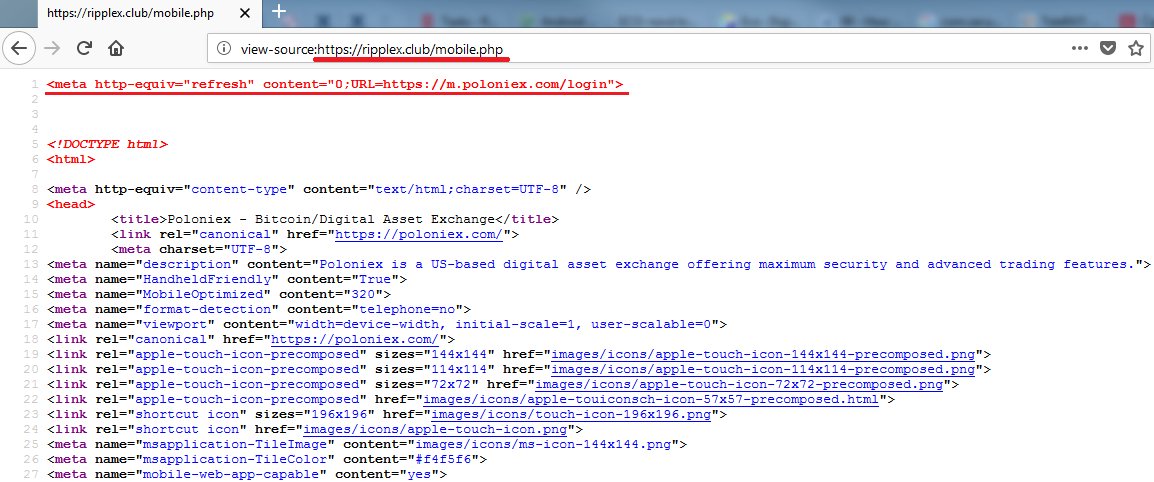This screenshot has height=482, width=1154.
Task: Click the meta refresh tag on line 1
Action: [335, 84]
